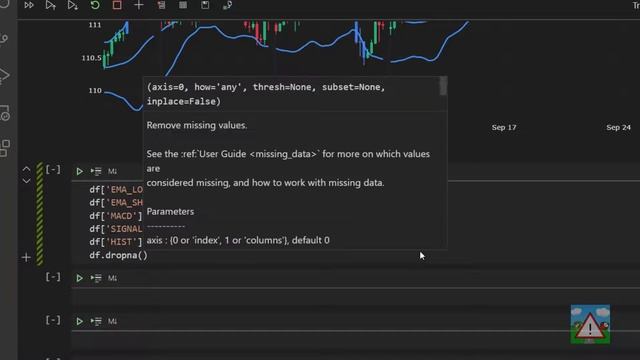Click the df['EMA_SH code line
Screen dimensions: 640x360
click(116, 203)
